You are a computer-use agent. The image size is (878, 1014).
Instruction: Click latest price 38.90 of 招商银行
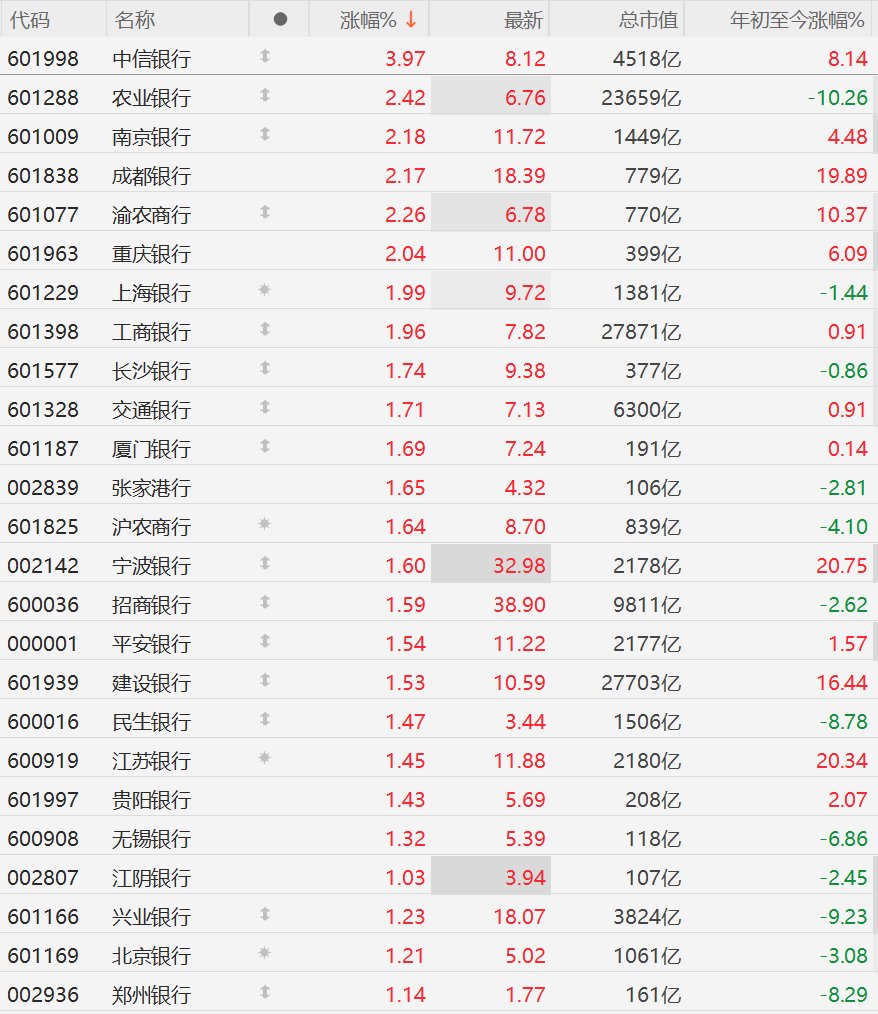pyautogui.click(x=519, y=605)
